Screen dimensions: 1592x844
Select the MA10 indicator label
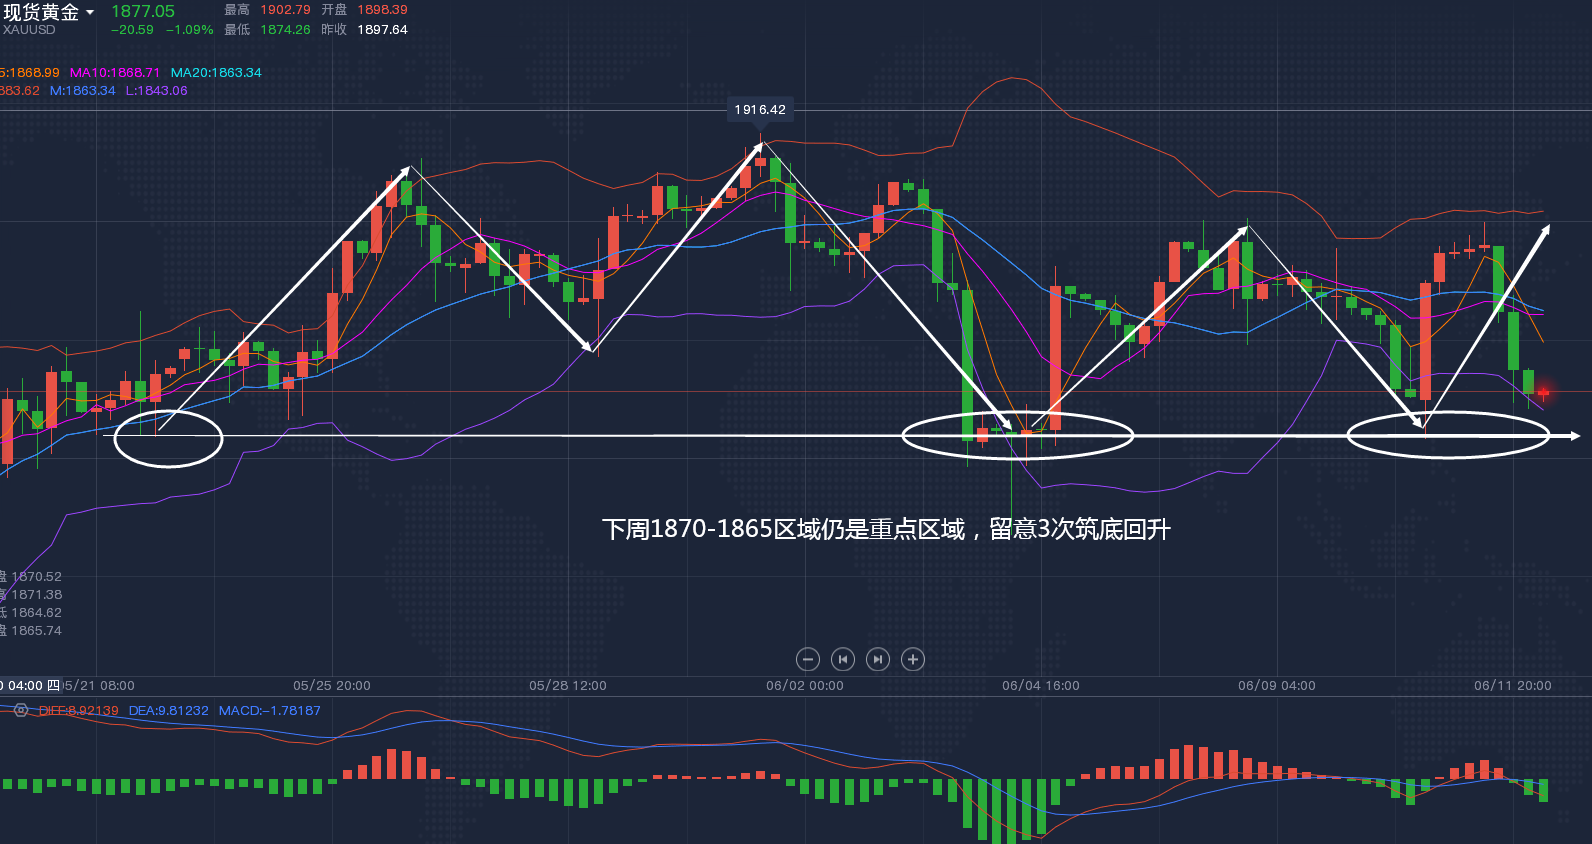tap(114, 73)
